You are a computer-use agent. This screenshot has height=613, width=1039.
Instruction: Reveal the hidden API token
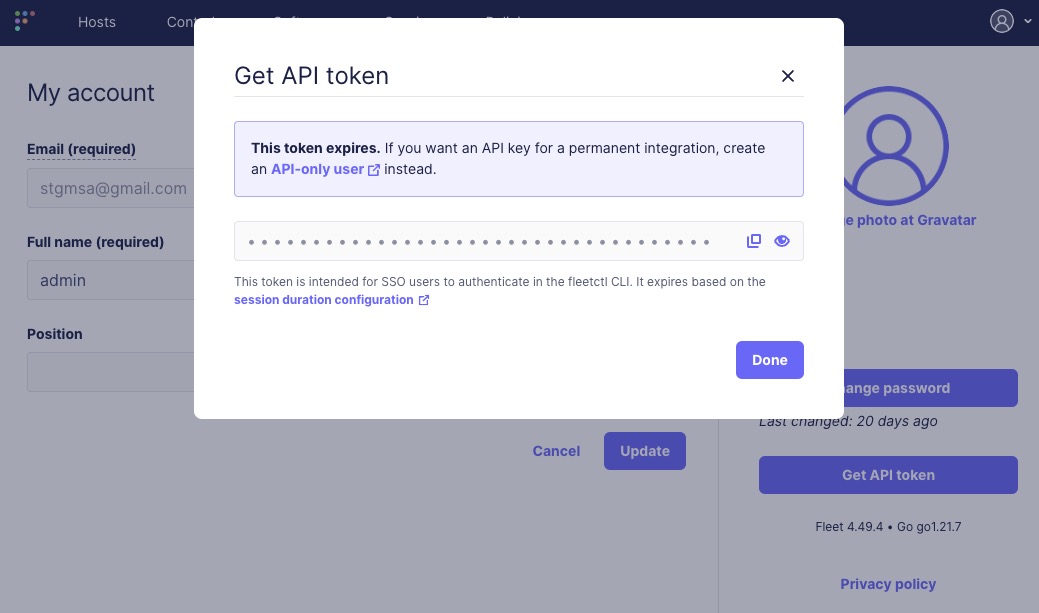(x=782, y=241)
